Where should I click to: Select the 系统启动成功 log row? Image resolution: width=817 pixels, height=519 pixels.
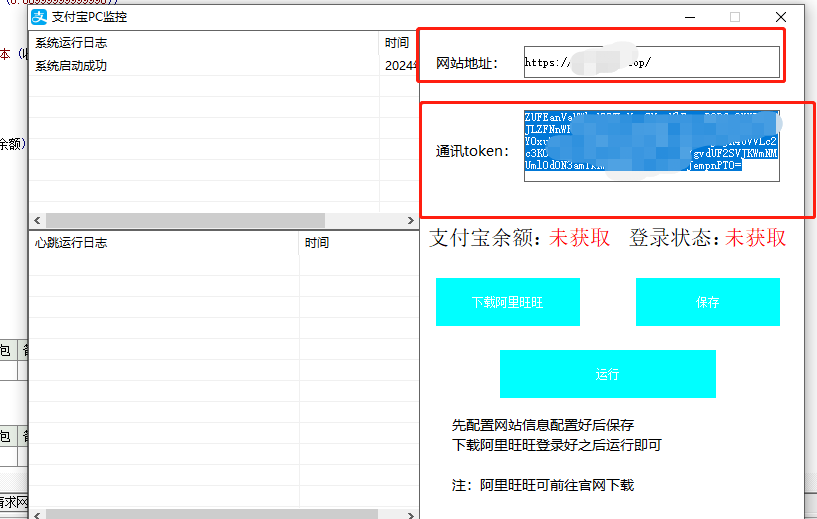[x=224, y=66]
